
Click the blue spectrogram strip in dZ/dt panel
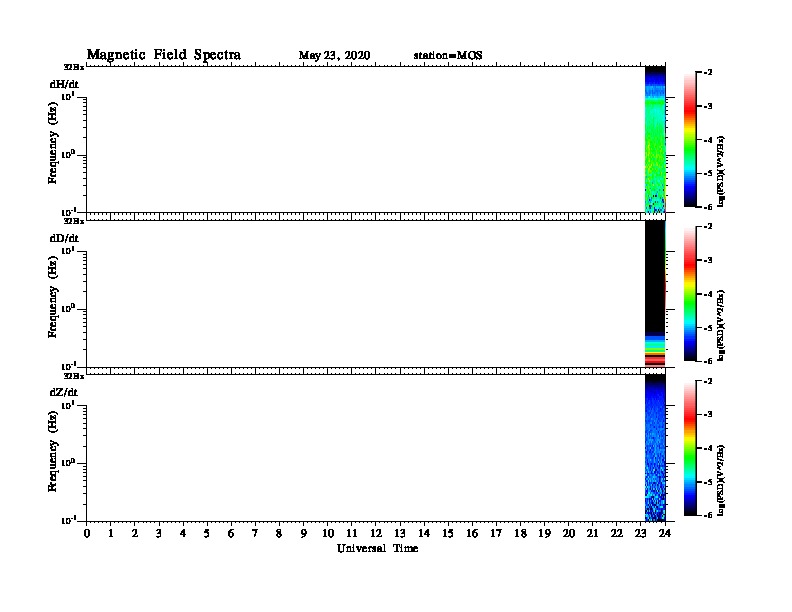pyautogui.click(x=655, y=448)
